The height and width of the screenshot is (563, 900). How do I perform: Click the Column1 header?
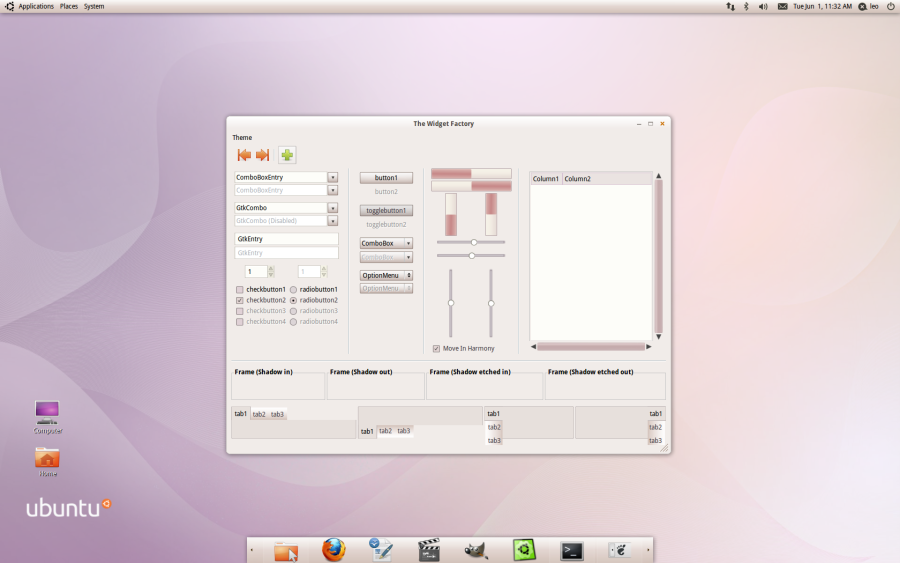point(546,179)
